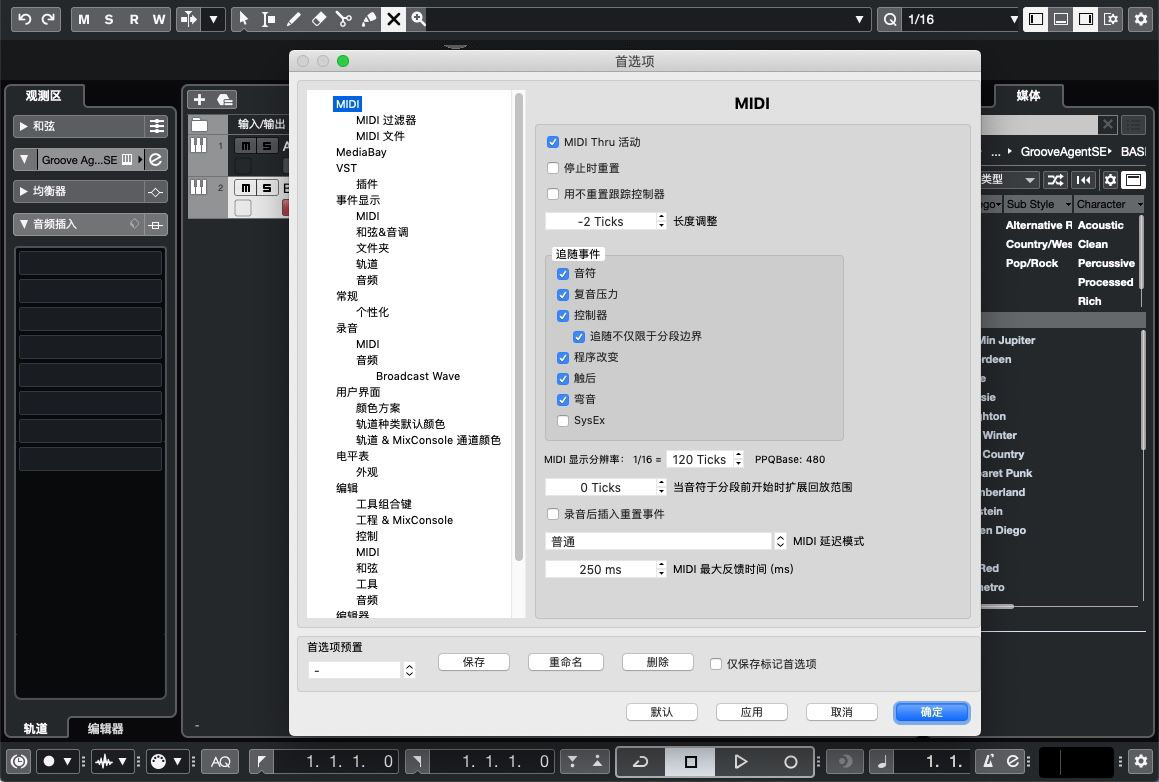Select MIDI 过滤器 in preferences tree
This screenshot has width=1159, height=782.
point(386,120)
